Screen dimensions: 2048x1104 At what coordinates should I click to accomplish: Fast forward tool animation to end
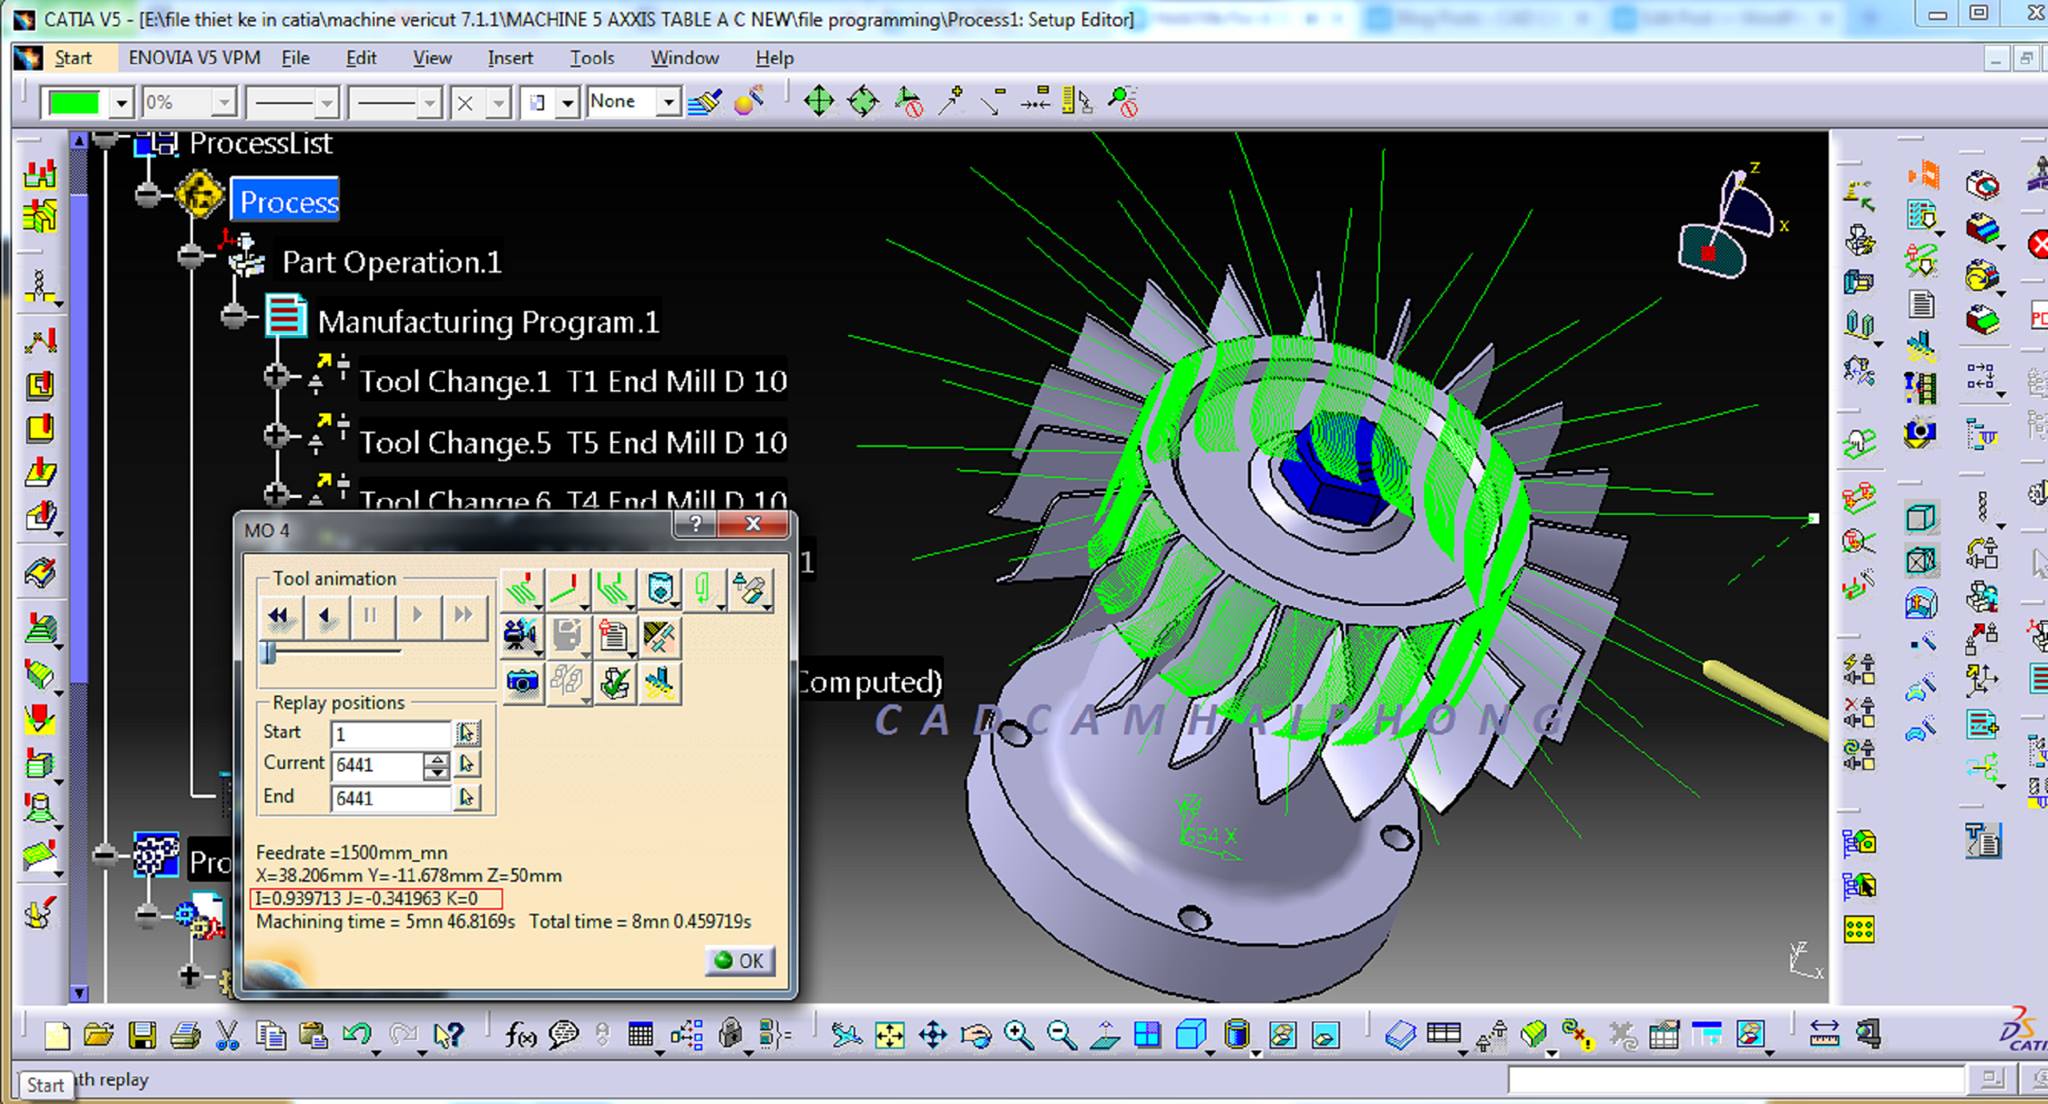(463, 616)
